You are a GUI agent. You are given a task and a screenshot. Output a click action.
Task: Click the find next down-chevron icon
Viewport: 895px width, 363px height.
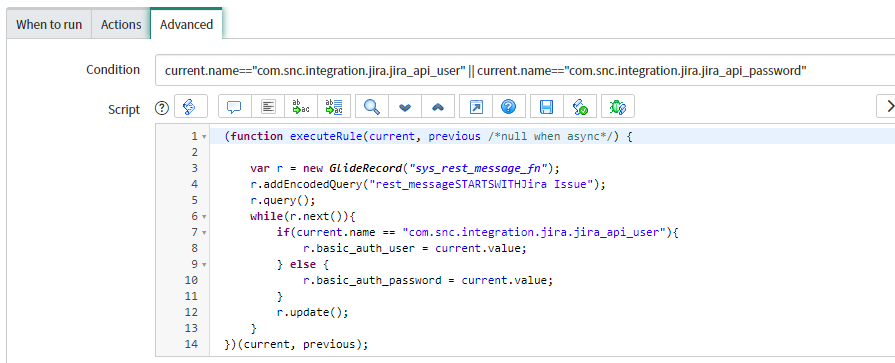405,107
